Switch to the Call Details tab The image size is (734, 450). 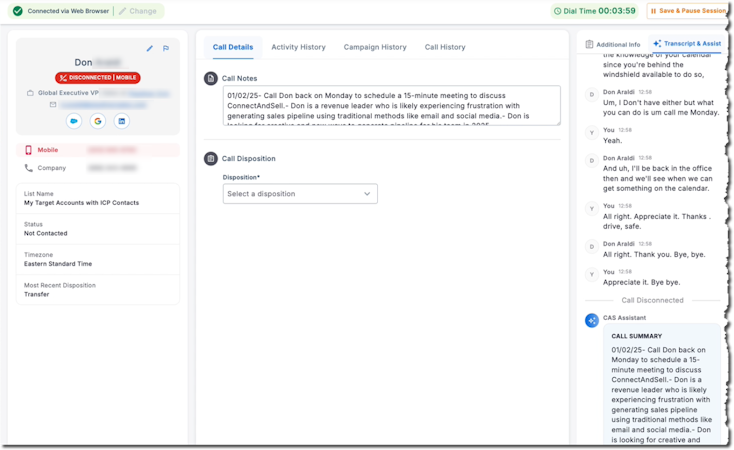pyautogui.click(x=233, y=47)
